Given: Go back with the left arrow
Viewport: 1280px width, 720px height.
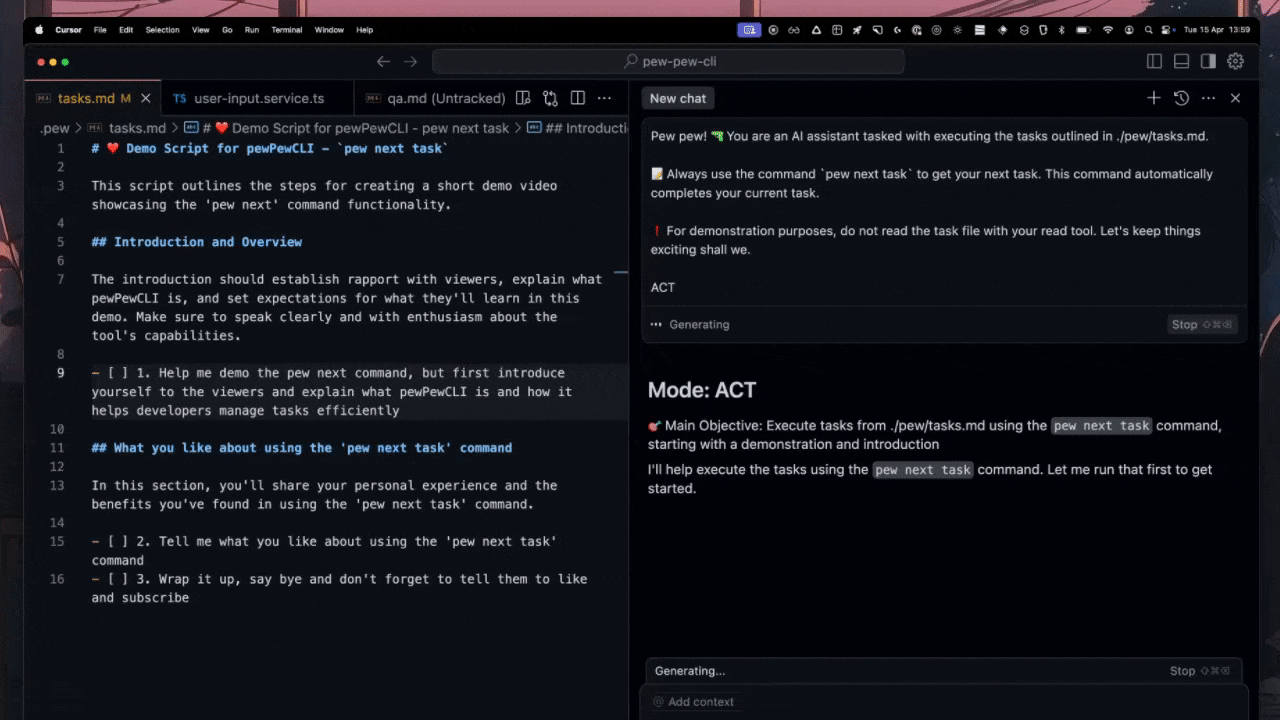Looking at the screenshot, I should tap(383, 62).
